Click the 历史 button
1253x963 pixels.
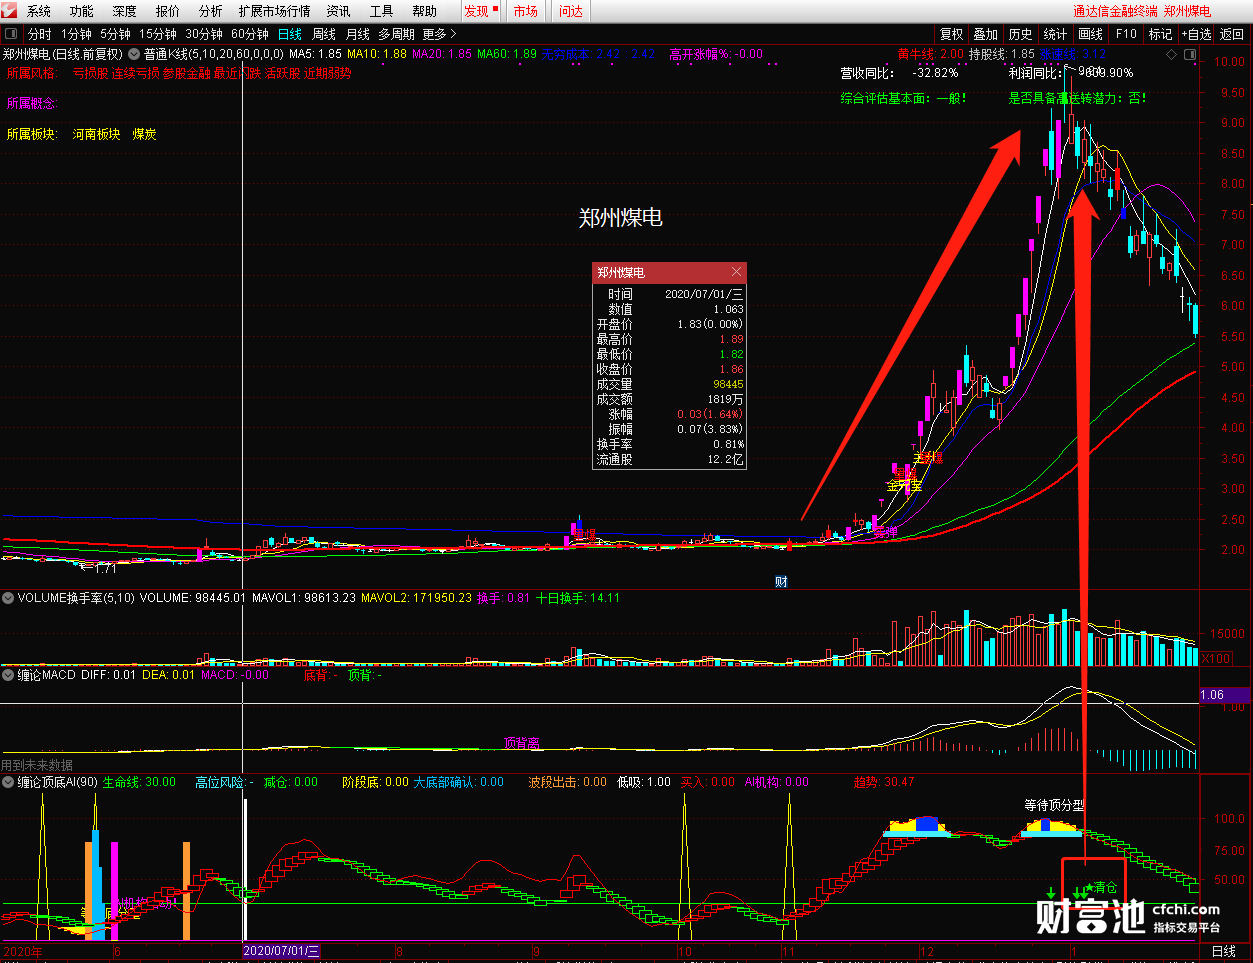pyautogui.click(x=1020, y=34)
